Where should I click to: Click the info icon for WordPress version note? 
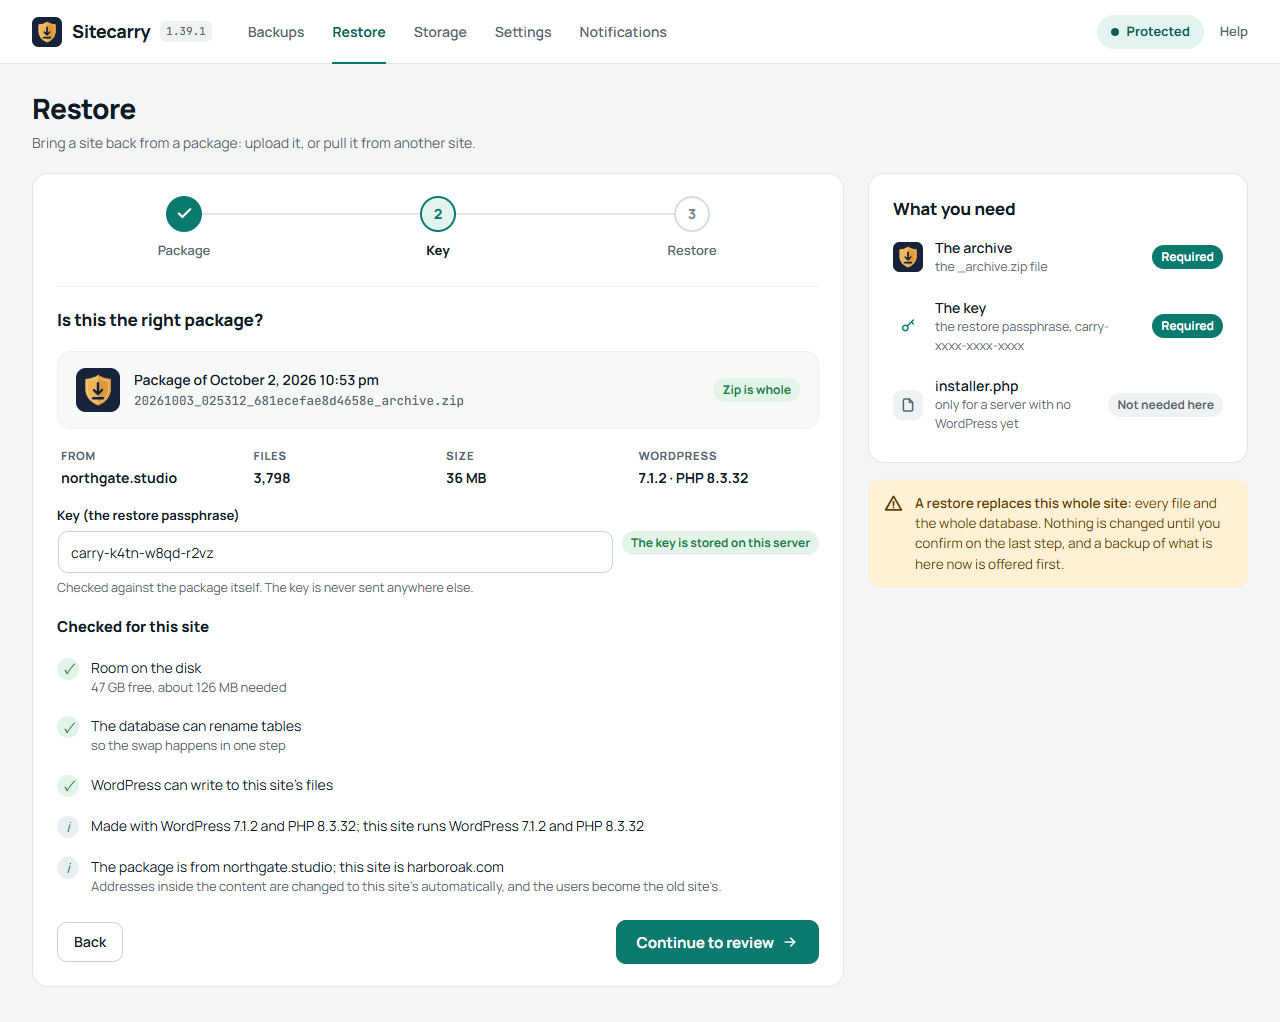click(x=68, y=827)
